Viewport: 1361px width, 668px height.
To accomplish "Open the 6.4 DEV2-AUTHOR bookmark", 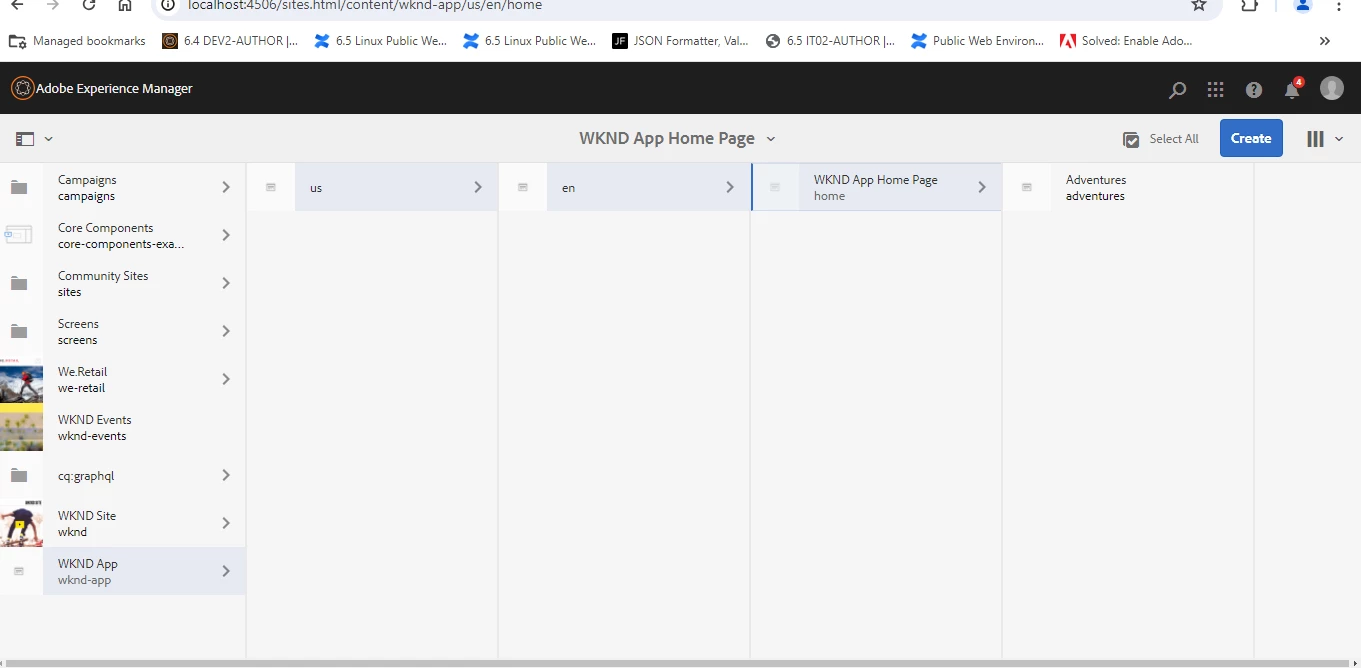I will (x=230, y=41).
